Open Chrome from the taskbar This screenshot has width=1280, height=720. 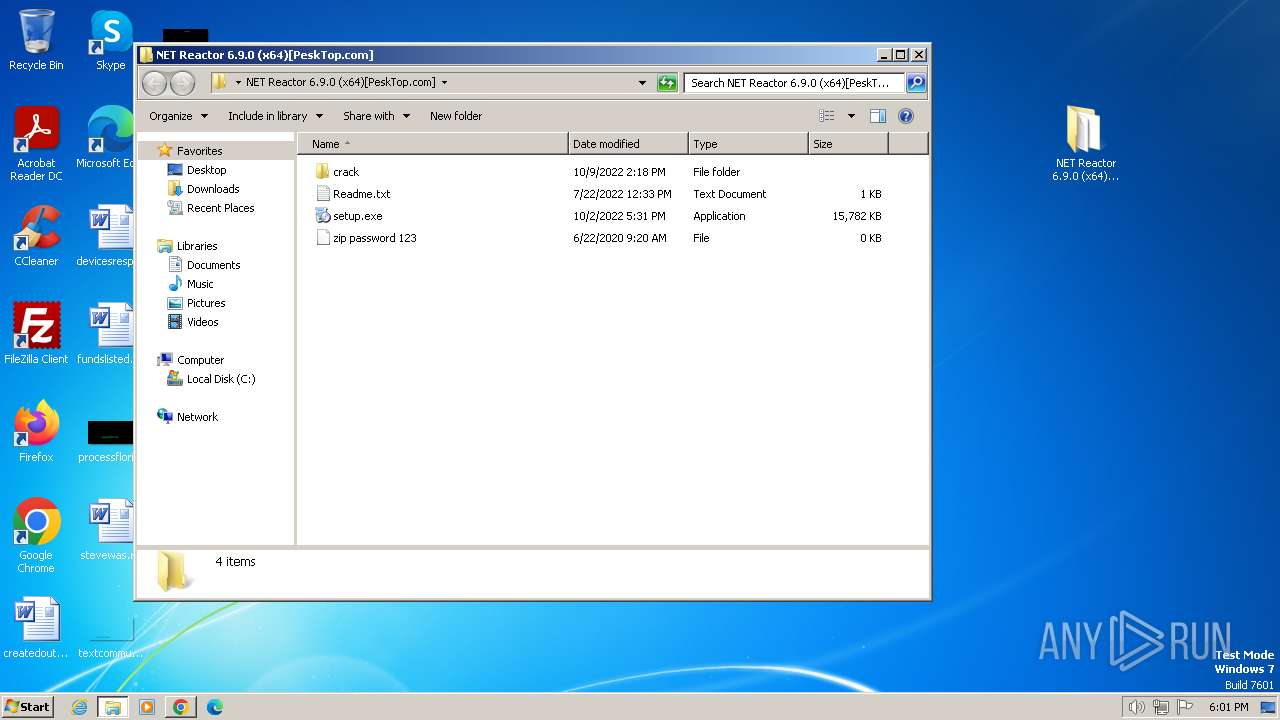pos(180,707)
